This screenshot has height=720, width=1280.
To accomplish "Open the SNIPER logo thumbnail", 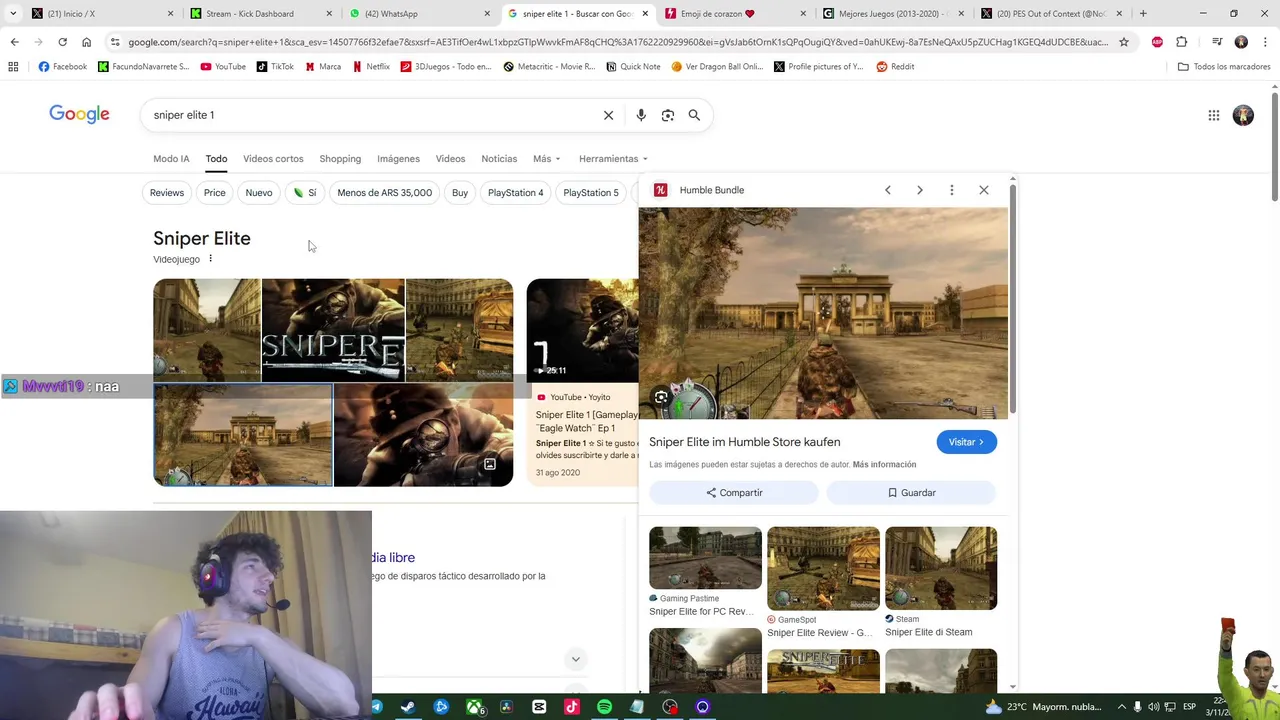I will [x=333, y=330].
